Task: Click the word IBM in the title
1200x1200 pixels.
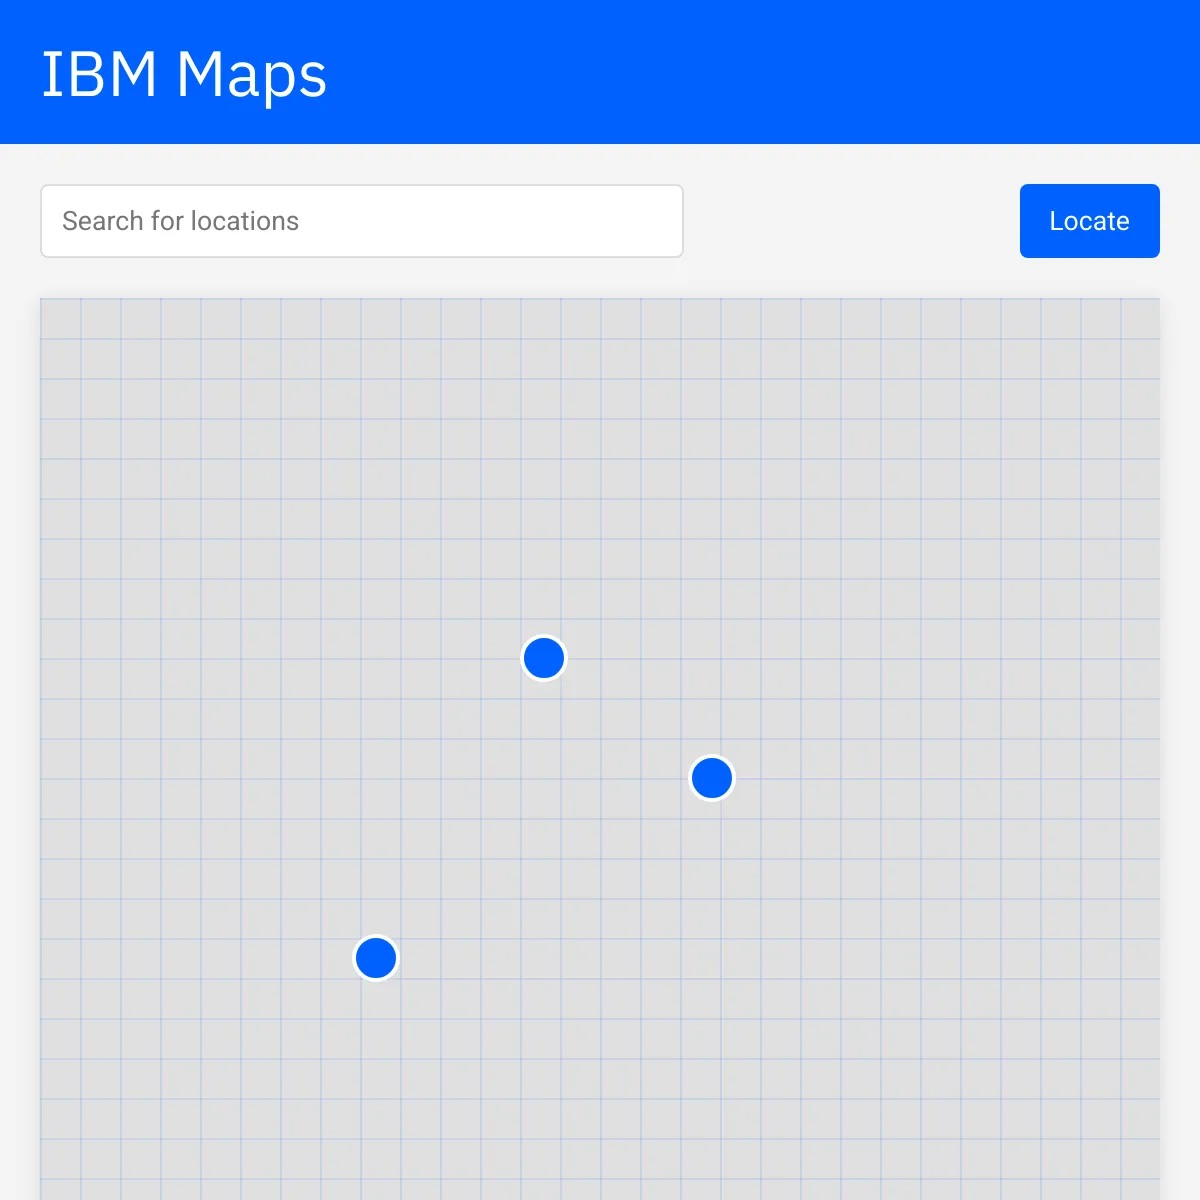Action: 99,73
